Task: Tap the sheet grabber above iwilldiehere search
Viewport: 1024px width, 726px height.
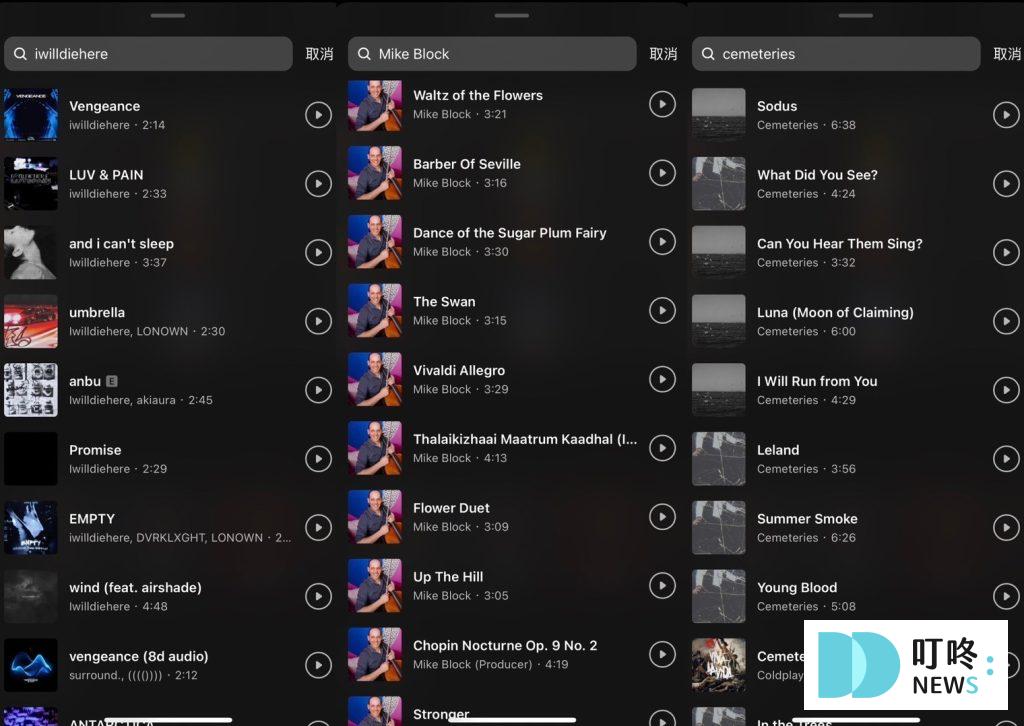Action: tap(168, 16)
